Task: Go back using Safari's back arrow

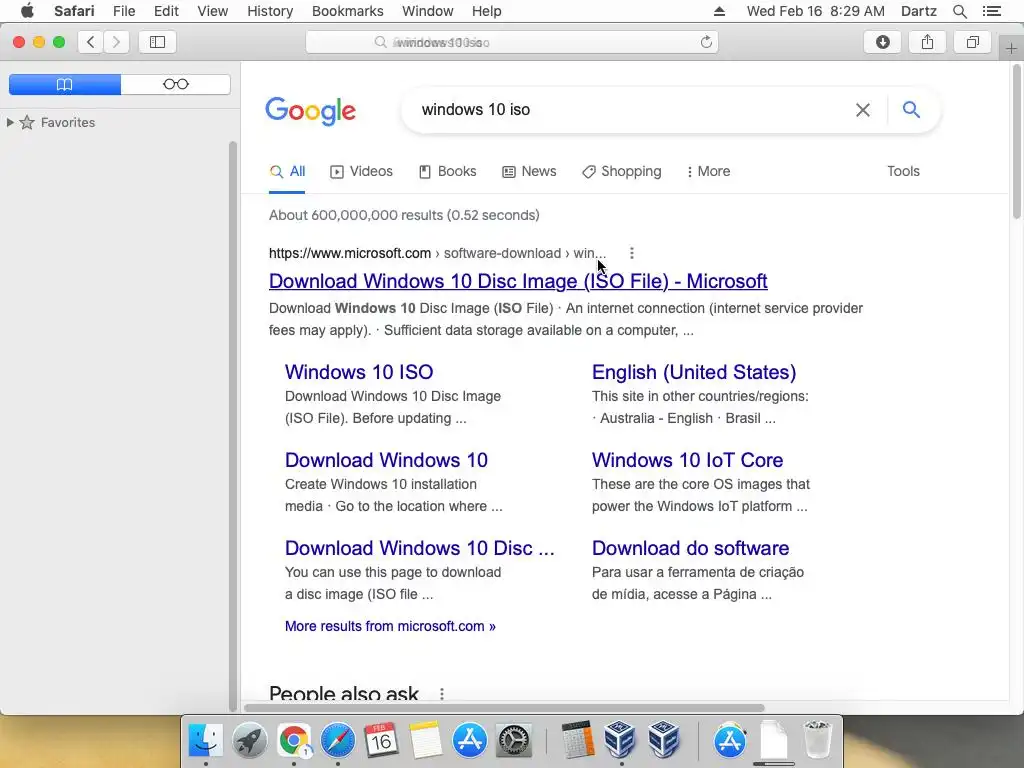Action: [x=91, y=42]
